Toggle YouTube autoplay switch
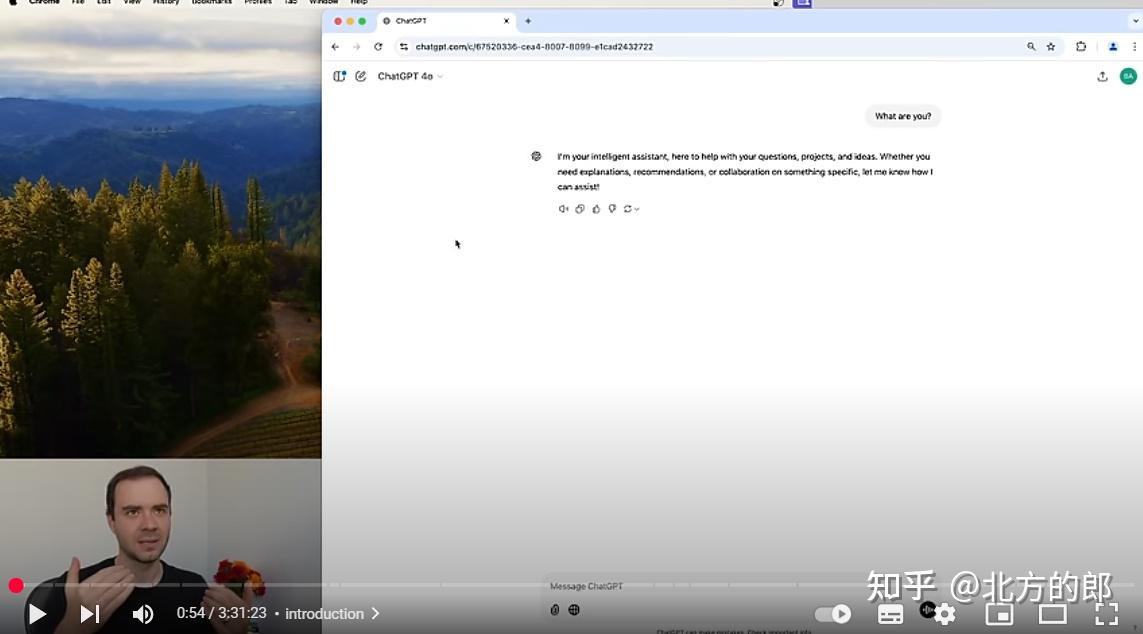This screenshot has width=1143, height=634. (x=833, y=613)
